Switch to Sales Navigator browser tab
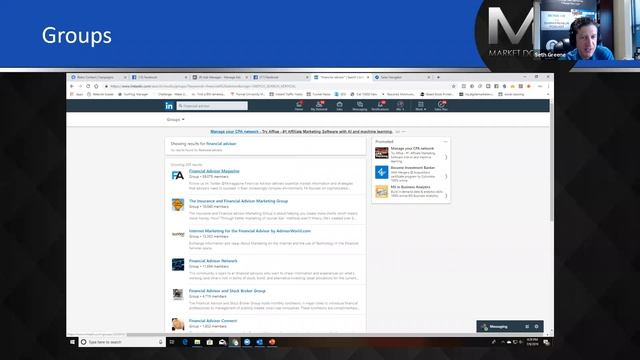The height and width of the screenshot is (360, 640). 402,77
